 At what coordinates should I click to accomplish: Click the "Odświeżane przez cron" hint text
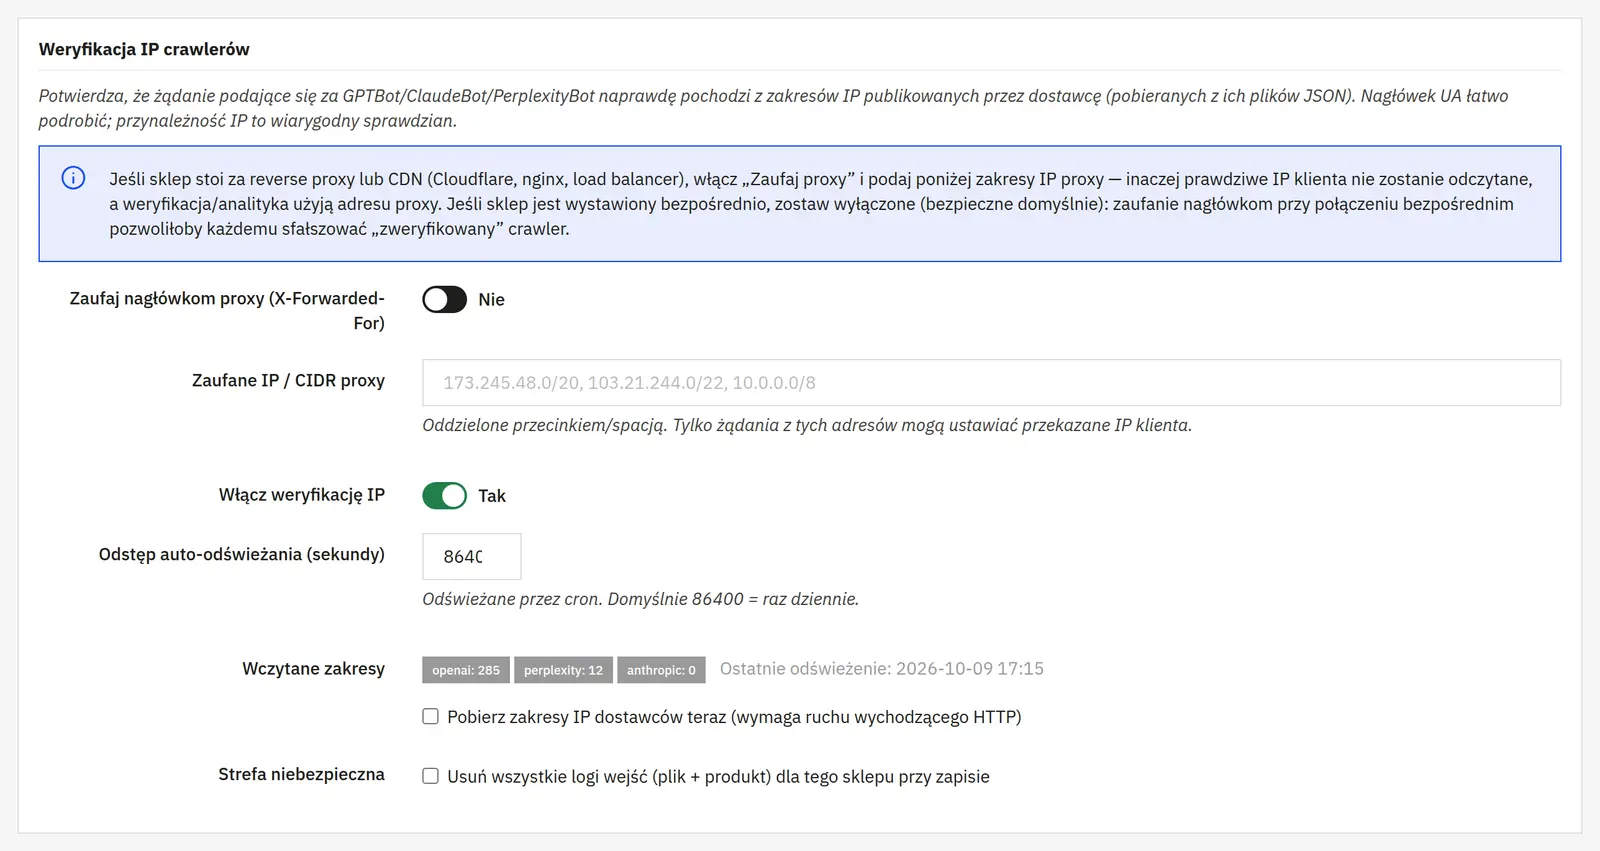[640, 599]
